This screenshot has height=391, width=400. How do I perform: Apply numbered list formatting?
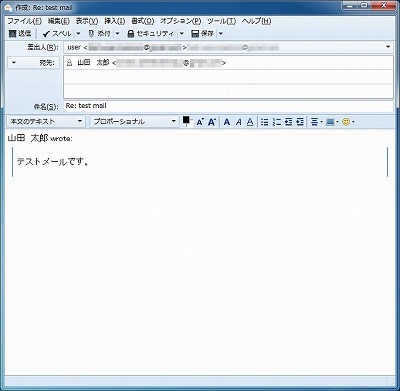coord(276,122)
